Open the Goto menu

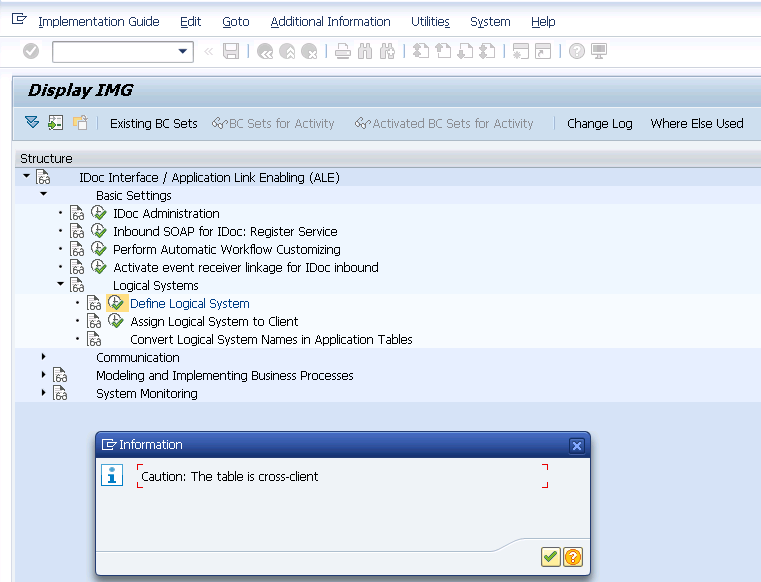(235, 22)
